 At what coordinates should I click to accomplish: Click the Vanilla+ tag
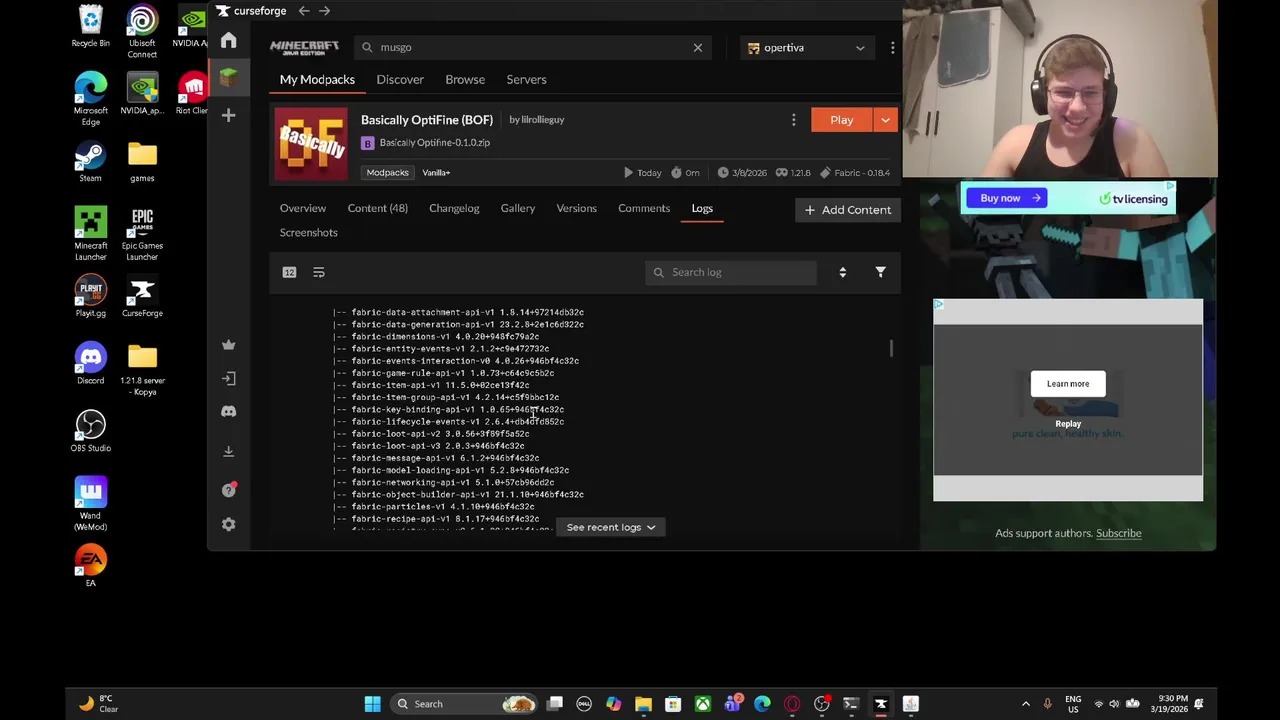[436, 172]
